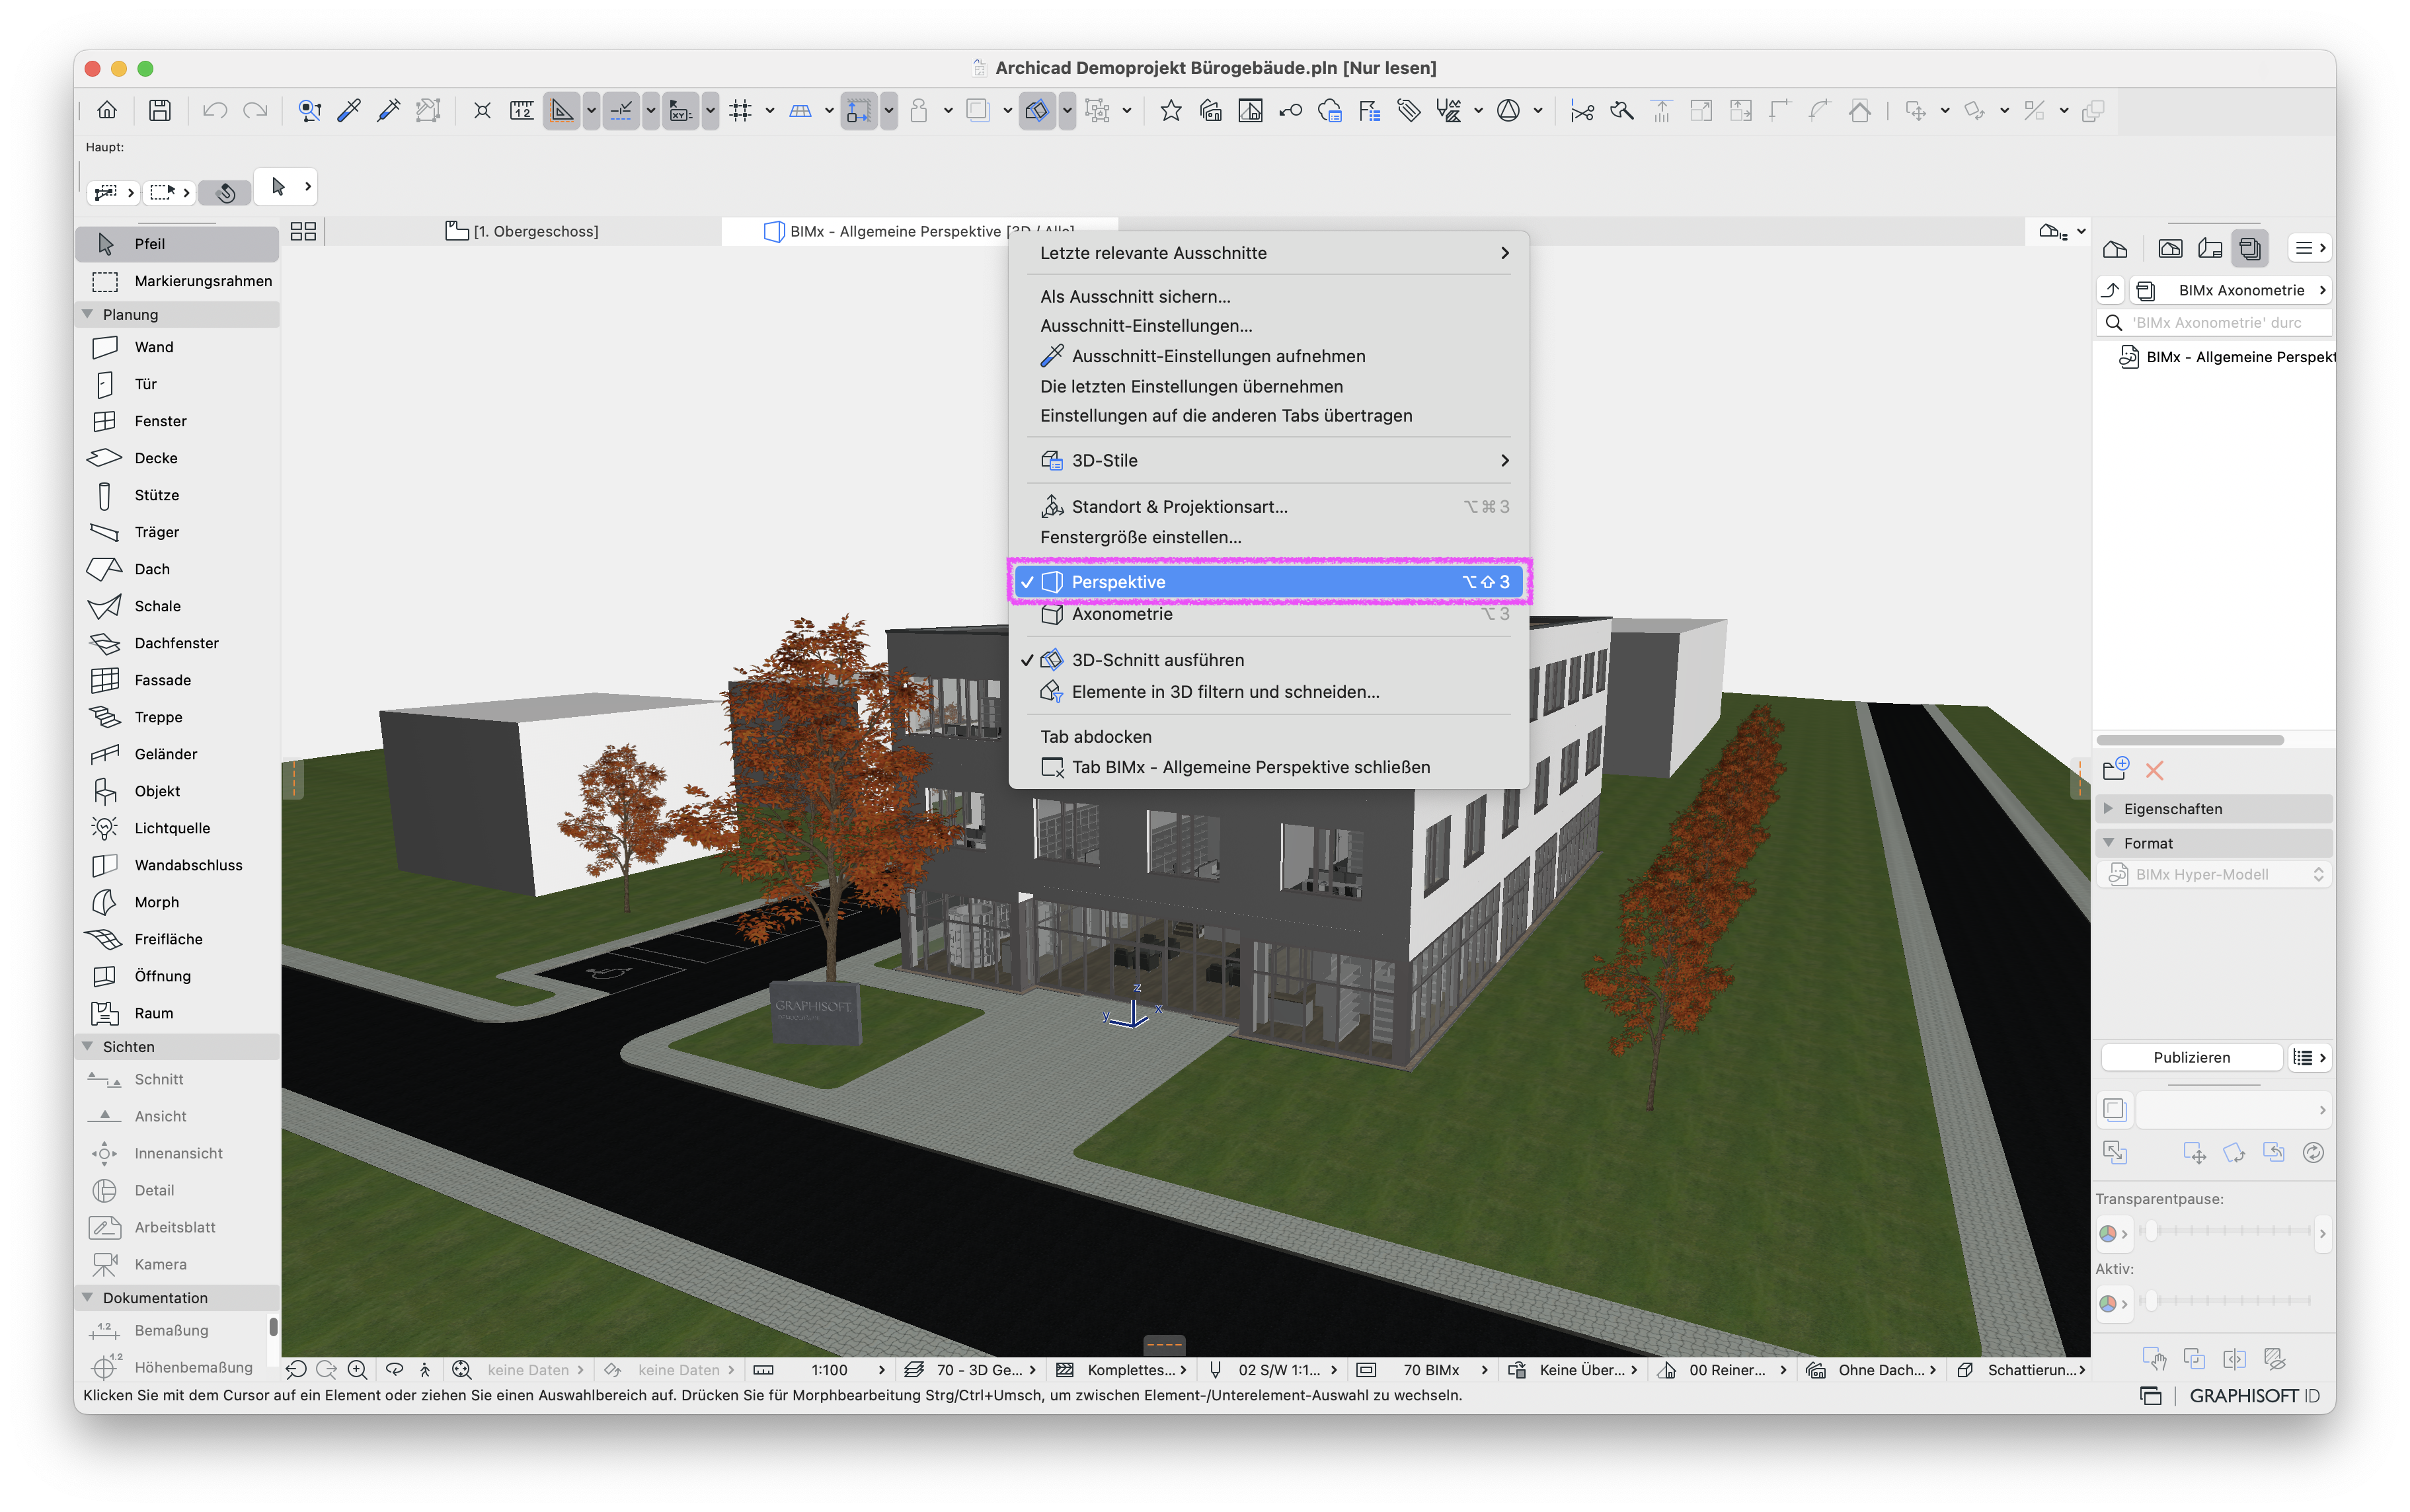Viewport: 2410px width, 1512px height.
Task: Toggle checked Perspektive projection entry
Action: 1268,582
